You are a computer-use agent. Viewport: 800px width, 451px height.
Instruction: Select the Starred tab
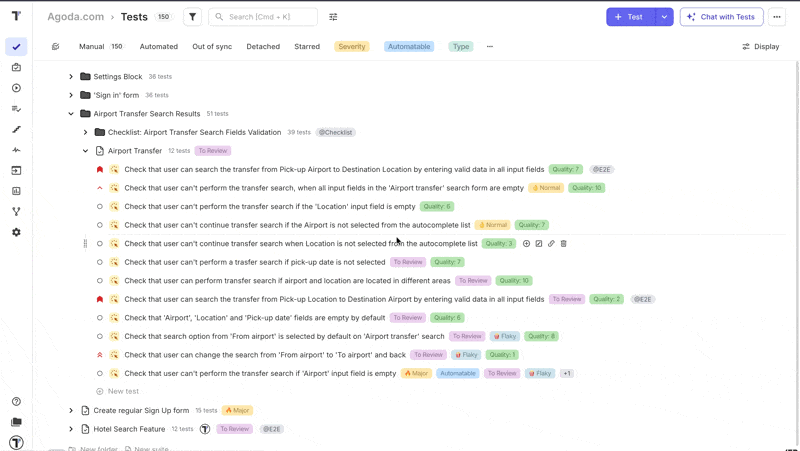click(307, 46)
